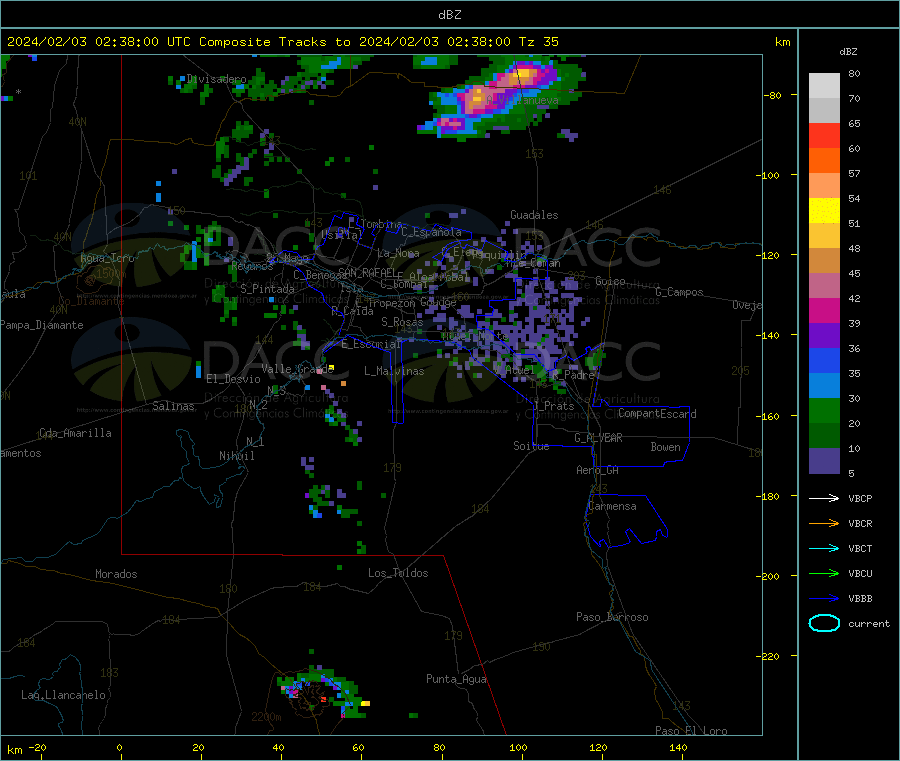This screenshot has width=900, height=761.
Task: Click the Soitue place label
Action: [x=531, y=446]
